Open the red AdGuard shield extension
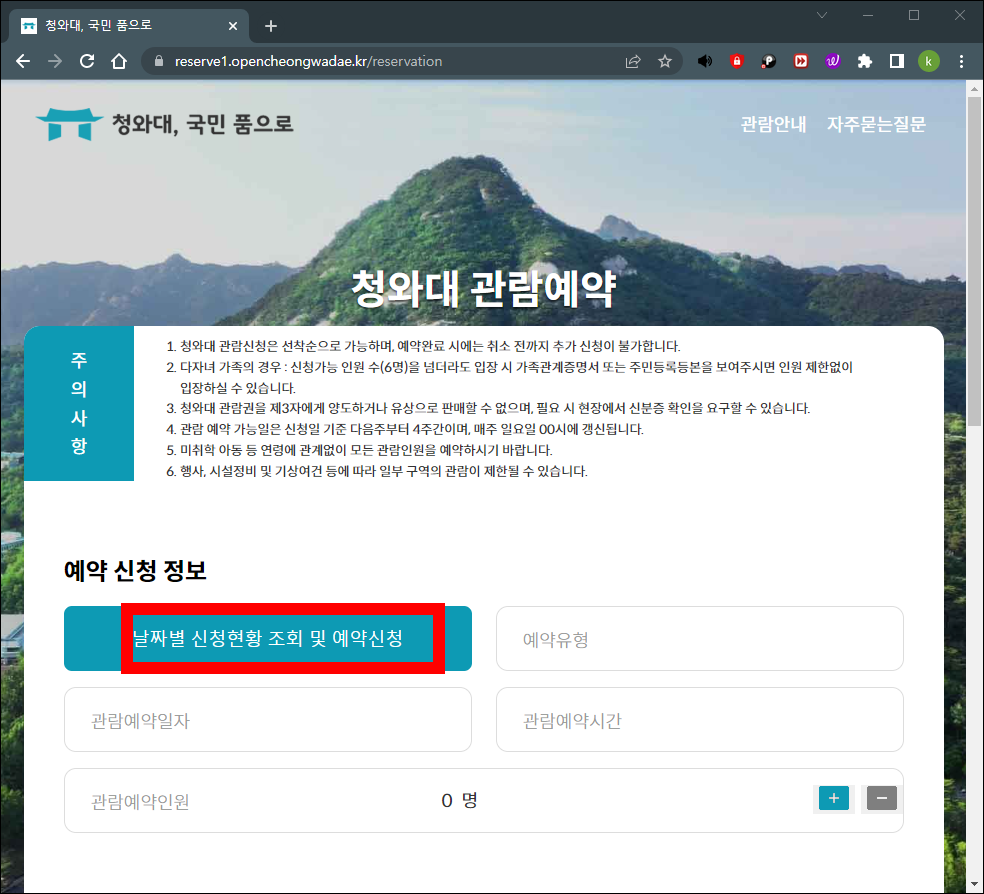This screenshot has width=984, height=894. point(737,61)
